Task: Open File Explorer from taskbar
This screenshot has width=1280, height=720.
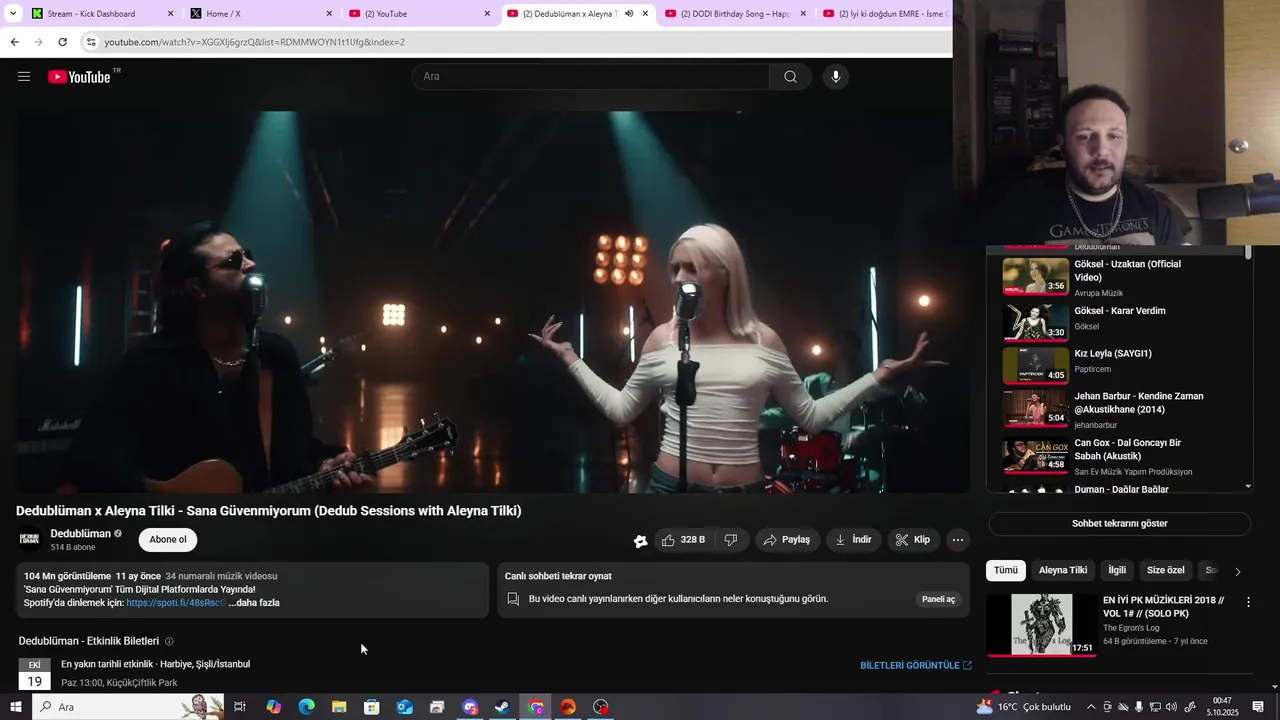Action: [x=339, y=707]
